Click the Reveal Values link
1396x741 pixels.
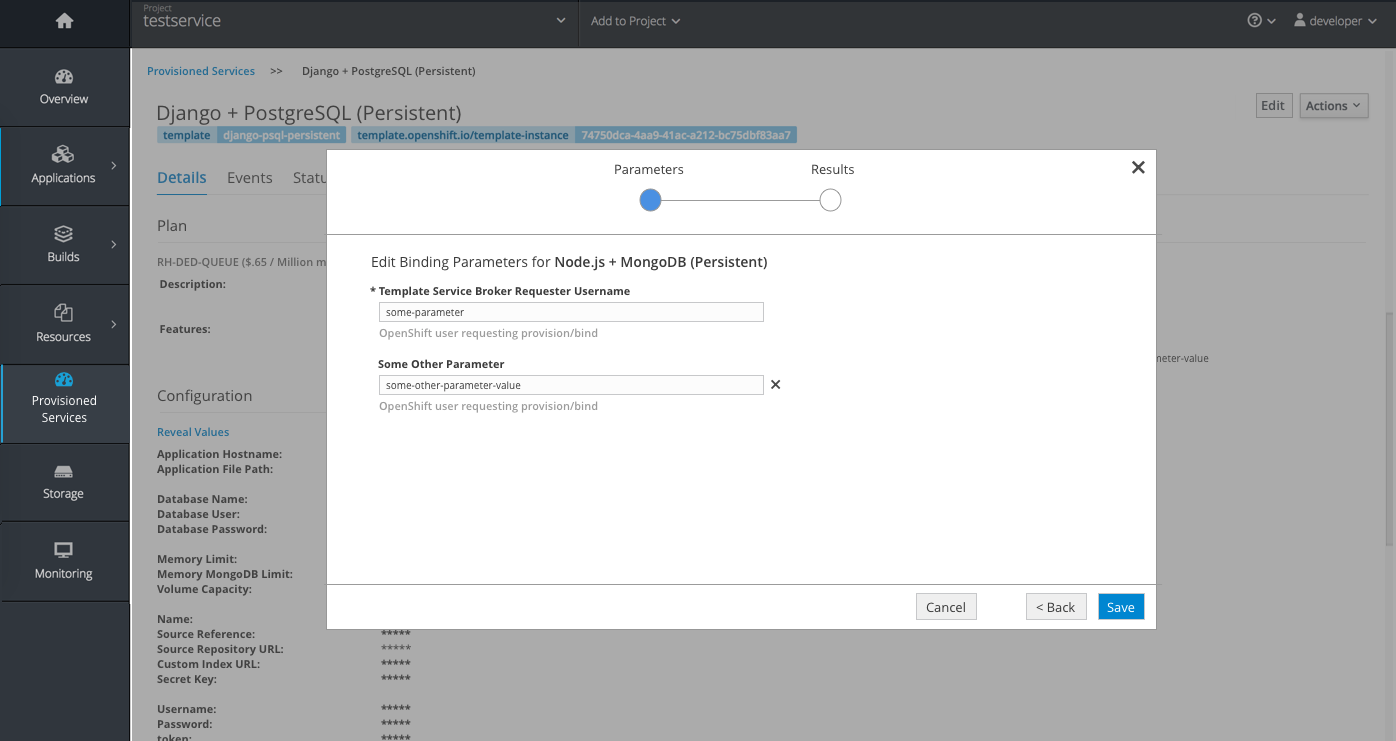point(193,432)
